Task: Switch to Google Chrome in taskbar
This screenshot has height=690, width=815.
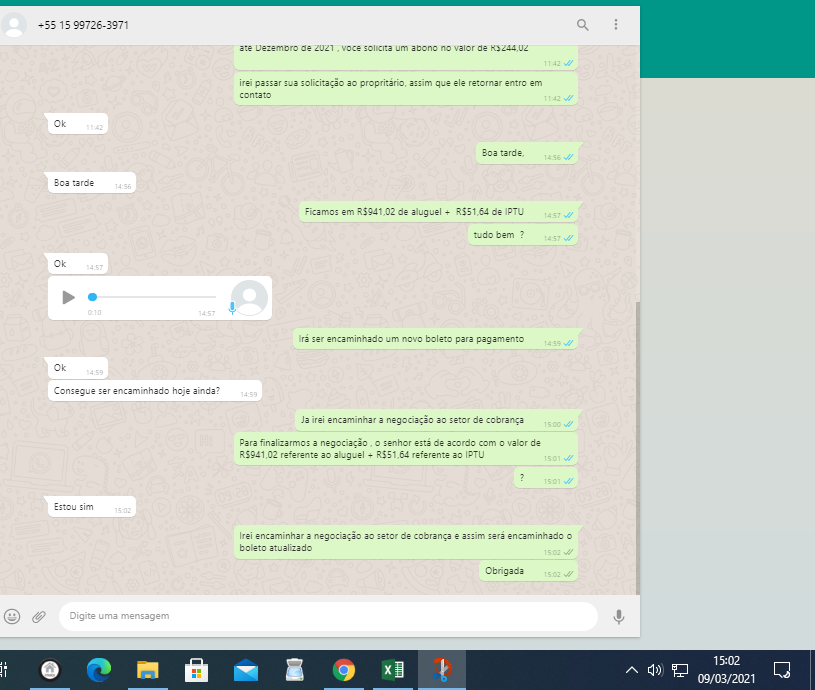Action: point(344,670)
